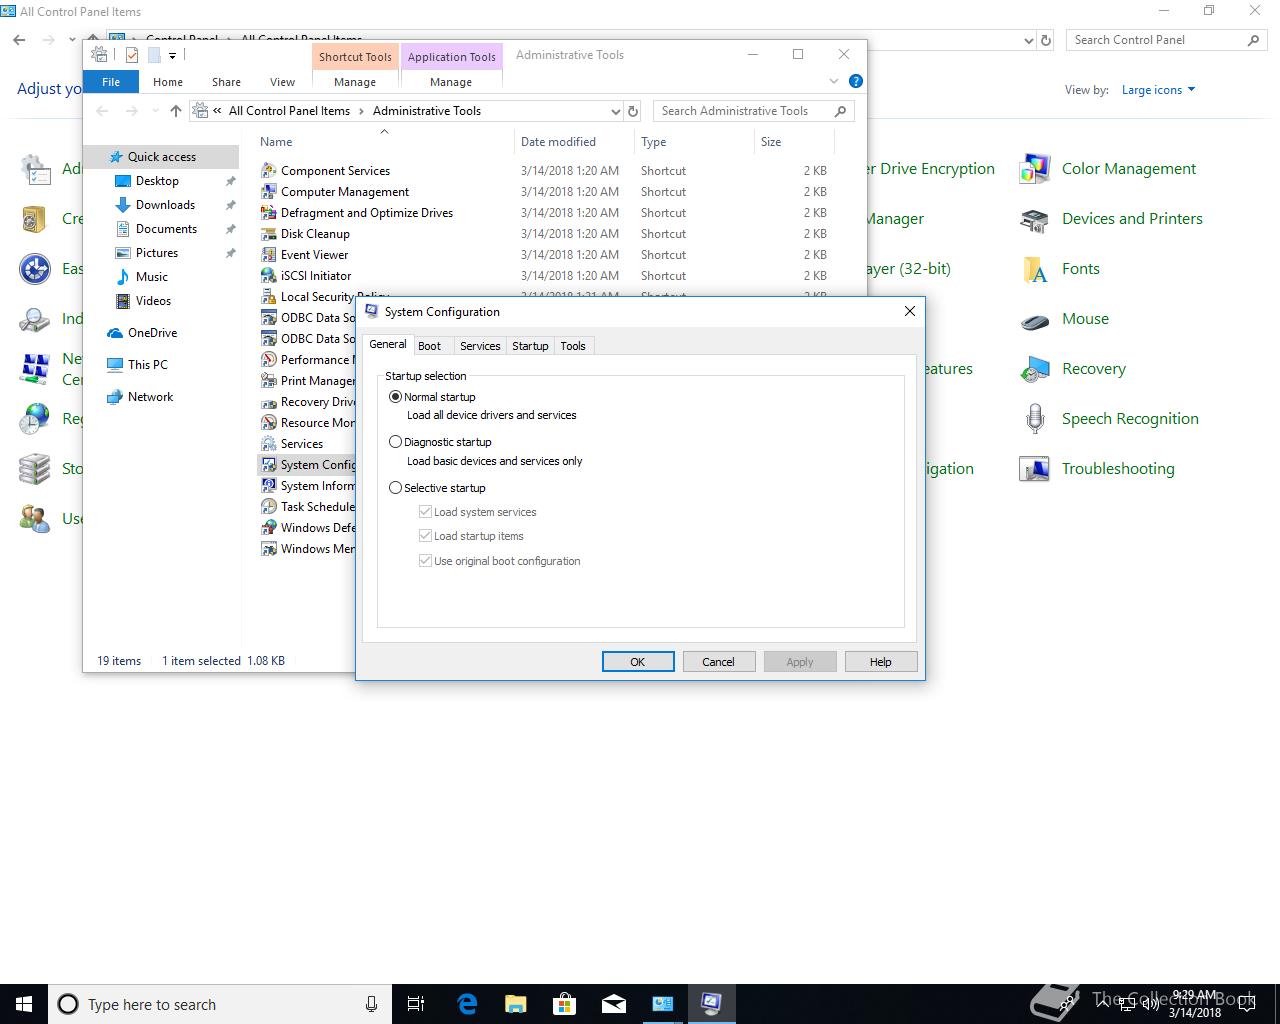The image size is (1280, 1024).
Task: Select Downloads in the navigation pane
Action: pos(165,205)
